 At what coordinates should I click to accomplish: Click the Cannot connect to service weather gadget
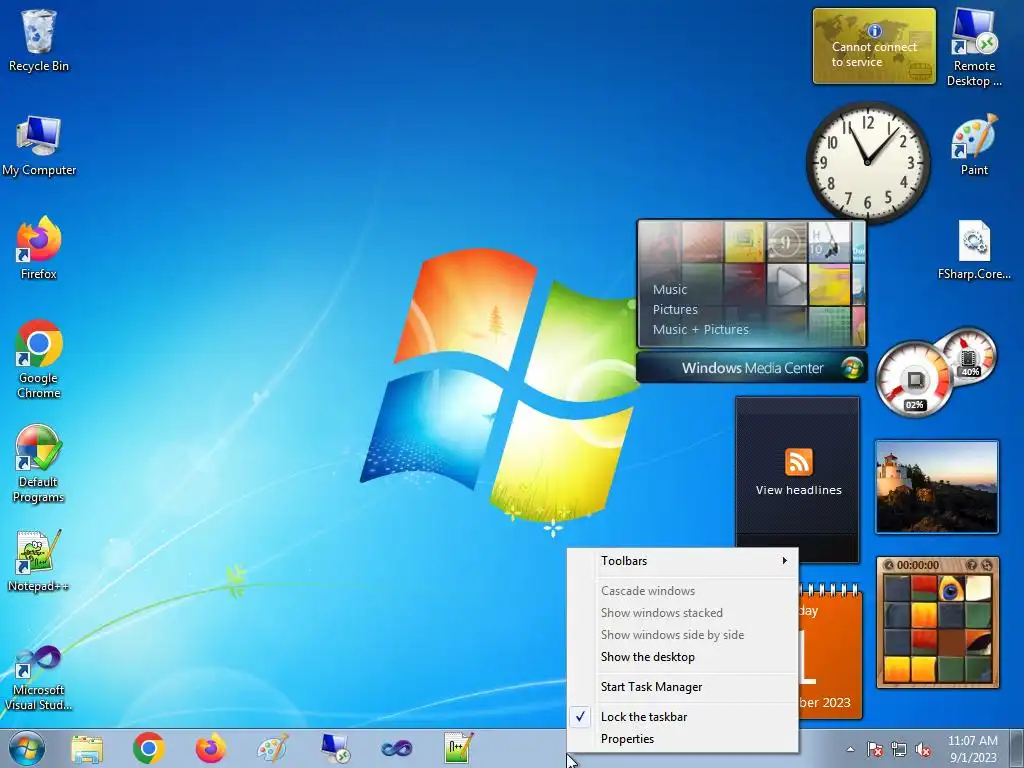(874, 46)
